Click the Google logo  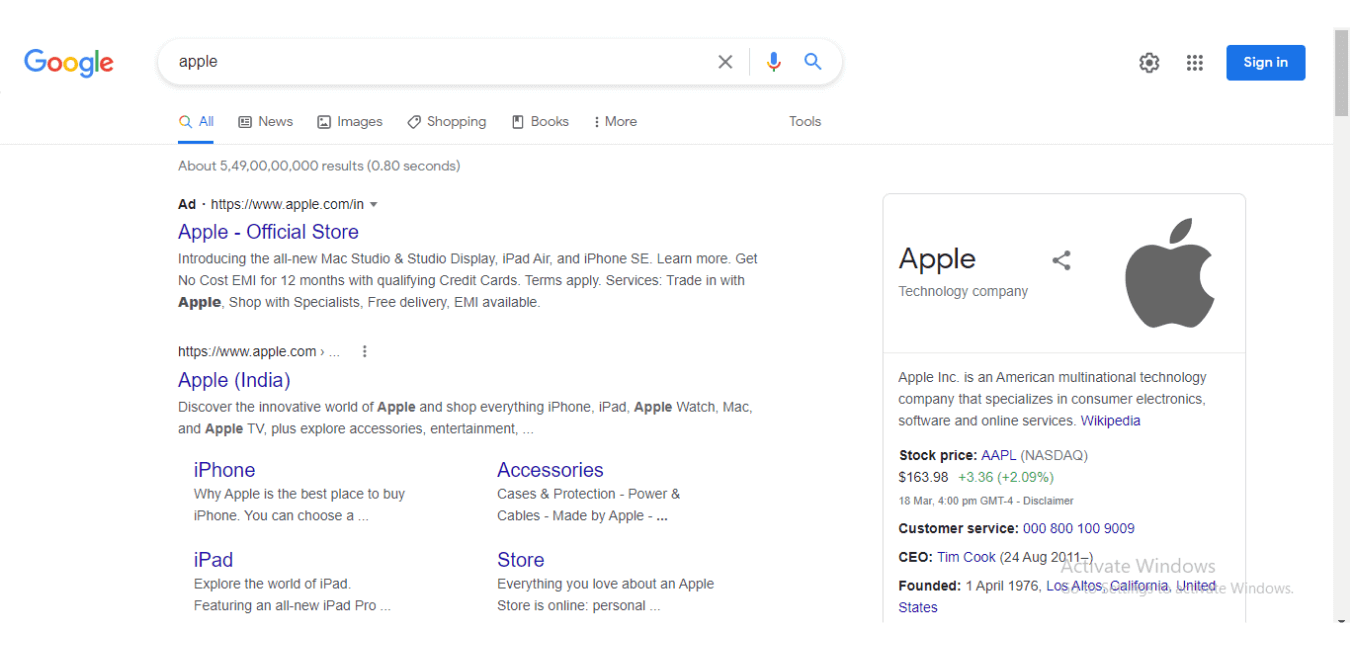pos(68,62)
